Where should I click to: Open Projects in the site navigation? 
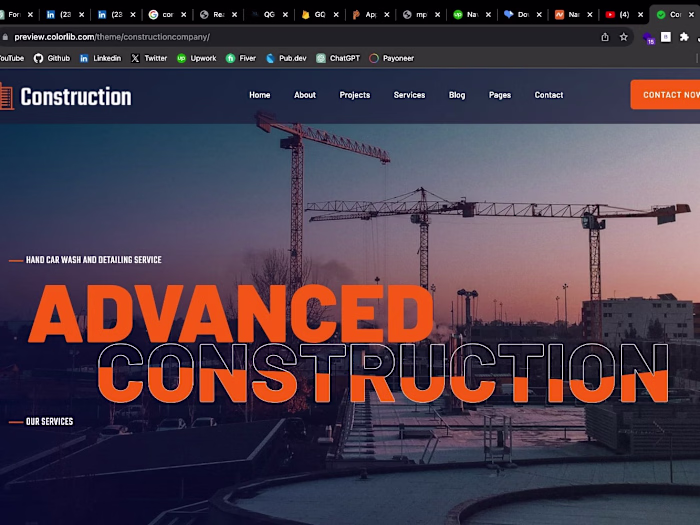pos(354,95)
